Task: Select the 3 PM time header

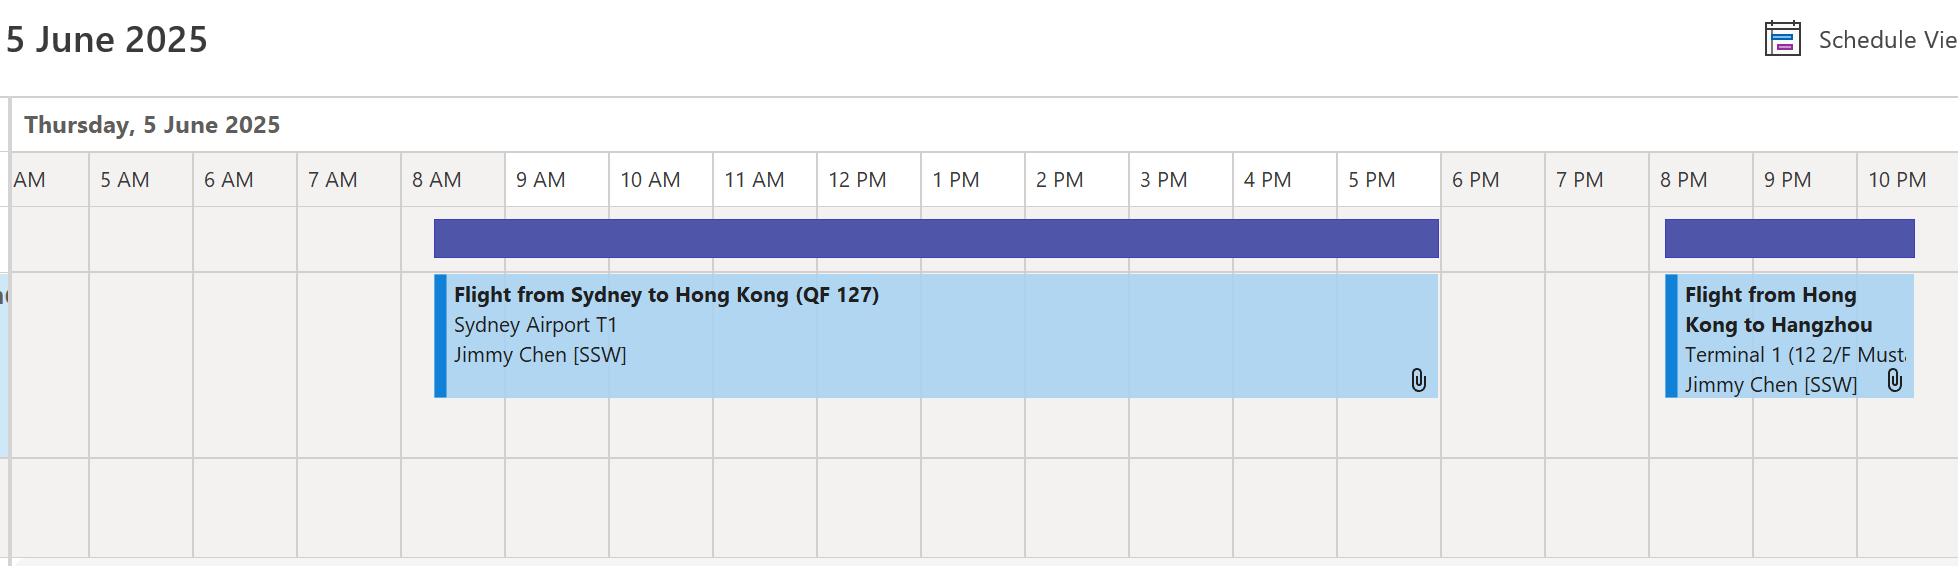Action: 1163,180
